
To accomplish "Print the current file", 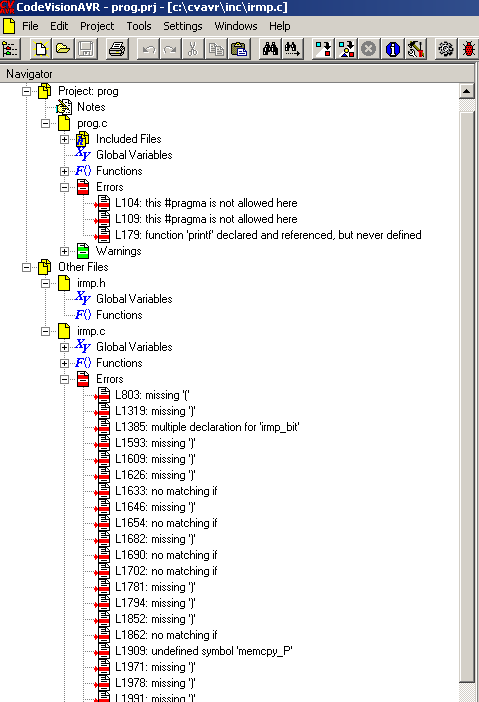I will [x=117, y=49].
